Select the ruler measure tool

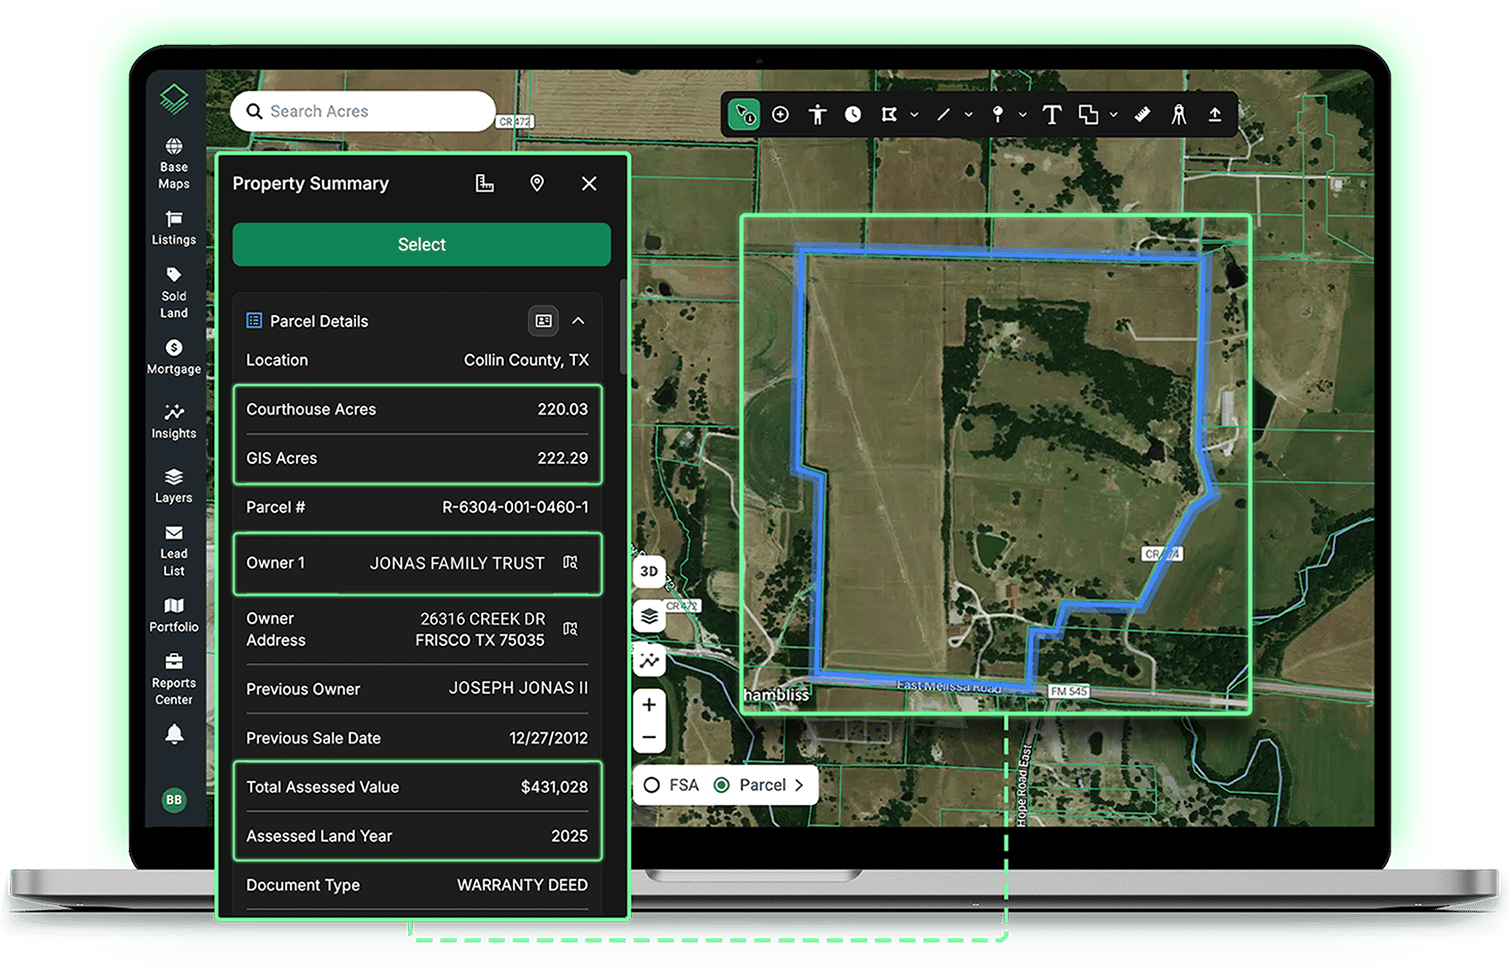[1142, 115]
